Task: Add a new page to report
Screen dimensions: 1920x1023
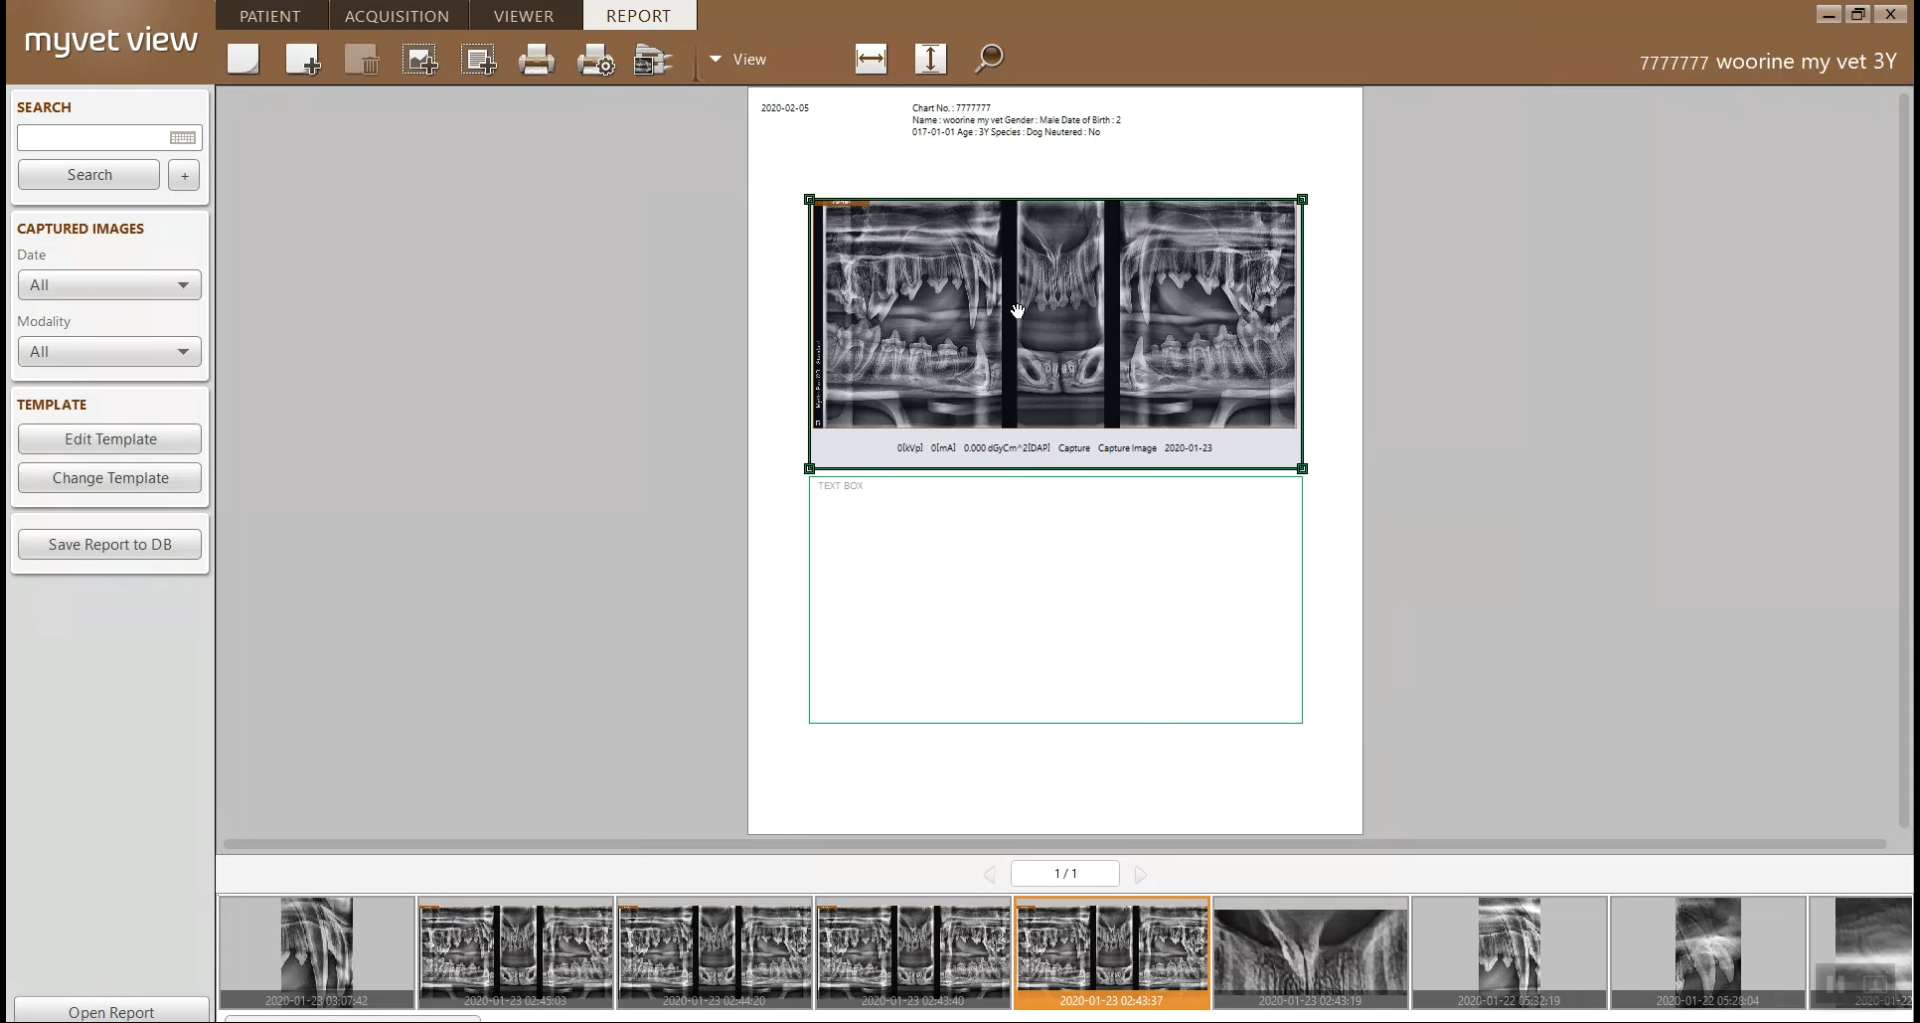Action: click(302, 59)
